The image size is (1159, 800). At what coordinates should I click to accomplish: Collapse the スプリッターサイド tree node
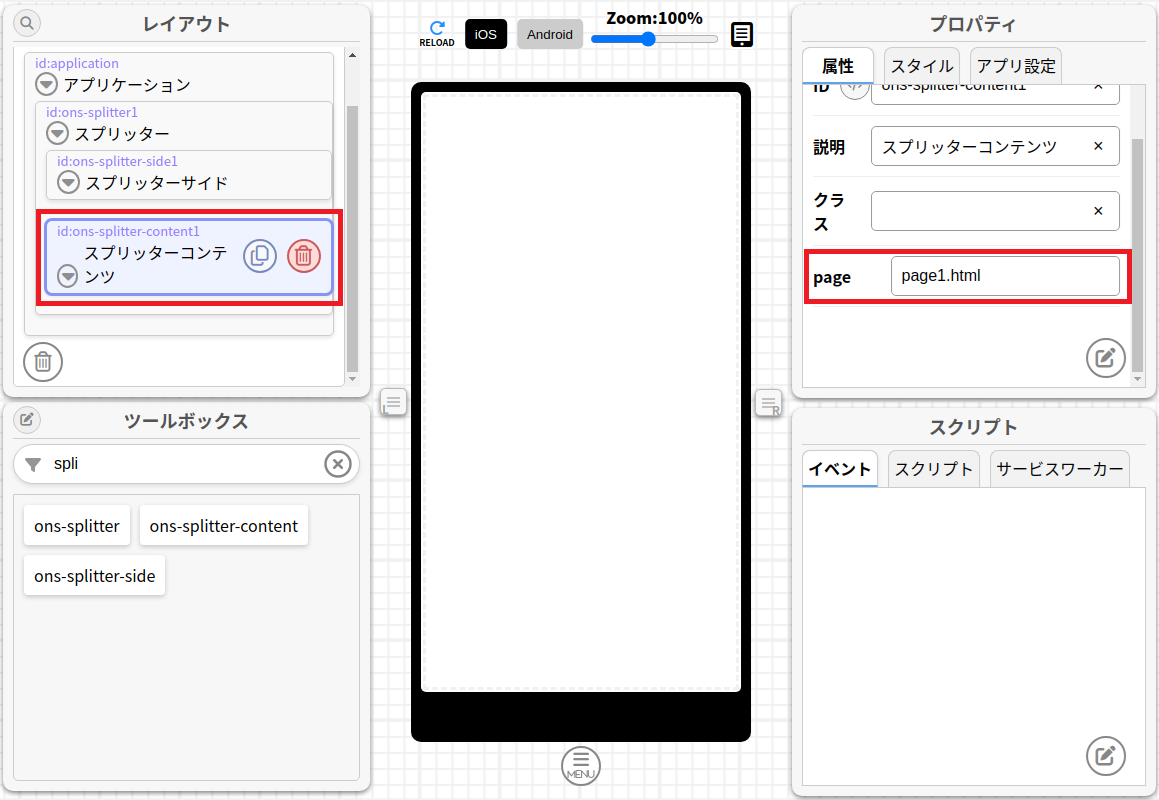pyautogui.click(x=68, y=182)
